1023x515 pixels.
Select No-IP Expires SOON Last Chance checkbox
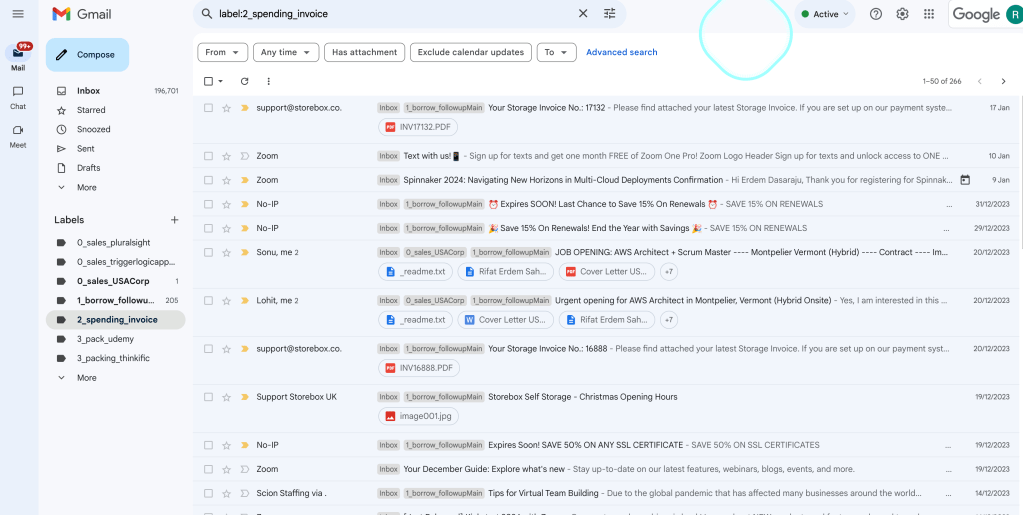coord(208,204)
